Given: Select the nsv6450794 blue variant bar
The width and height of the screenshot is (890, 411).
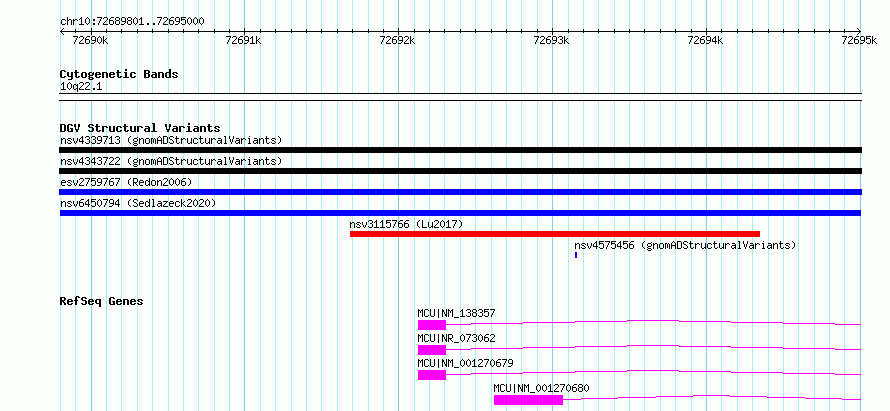Looking at the screenshot, I should pyautogui.click(x=460, y=213).
